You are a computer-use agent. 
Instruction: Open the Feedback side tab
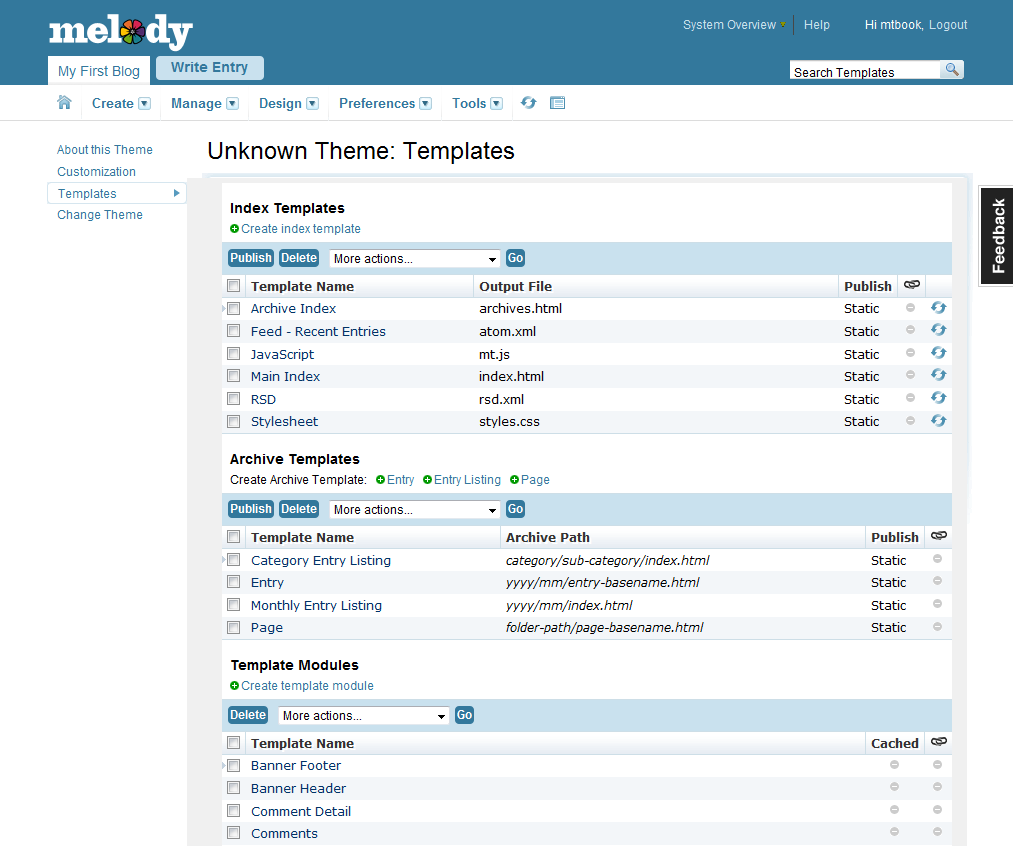point(997,236)
